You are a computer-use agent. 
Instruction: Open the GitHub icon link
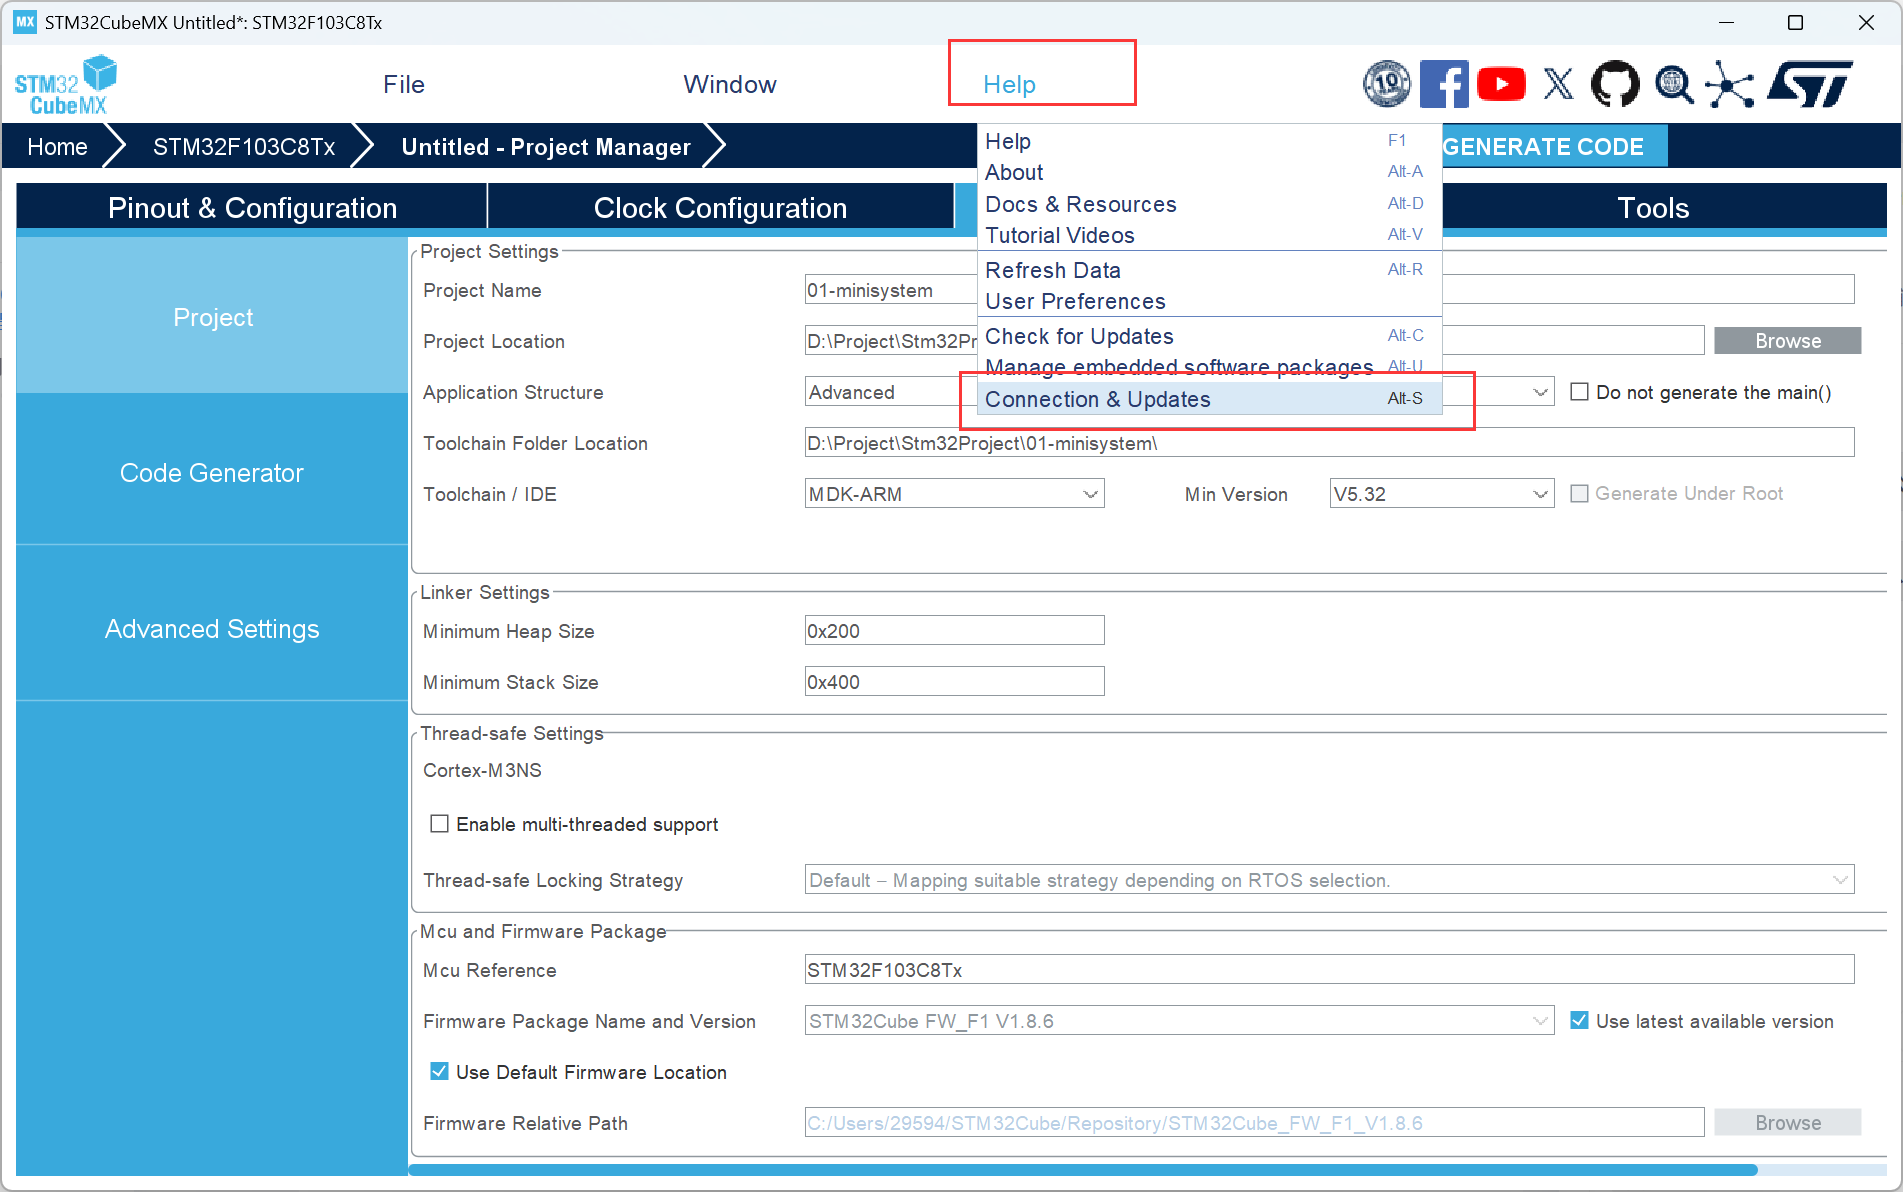pos(1615,84)
